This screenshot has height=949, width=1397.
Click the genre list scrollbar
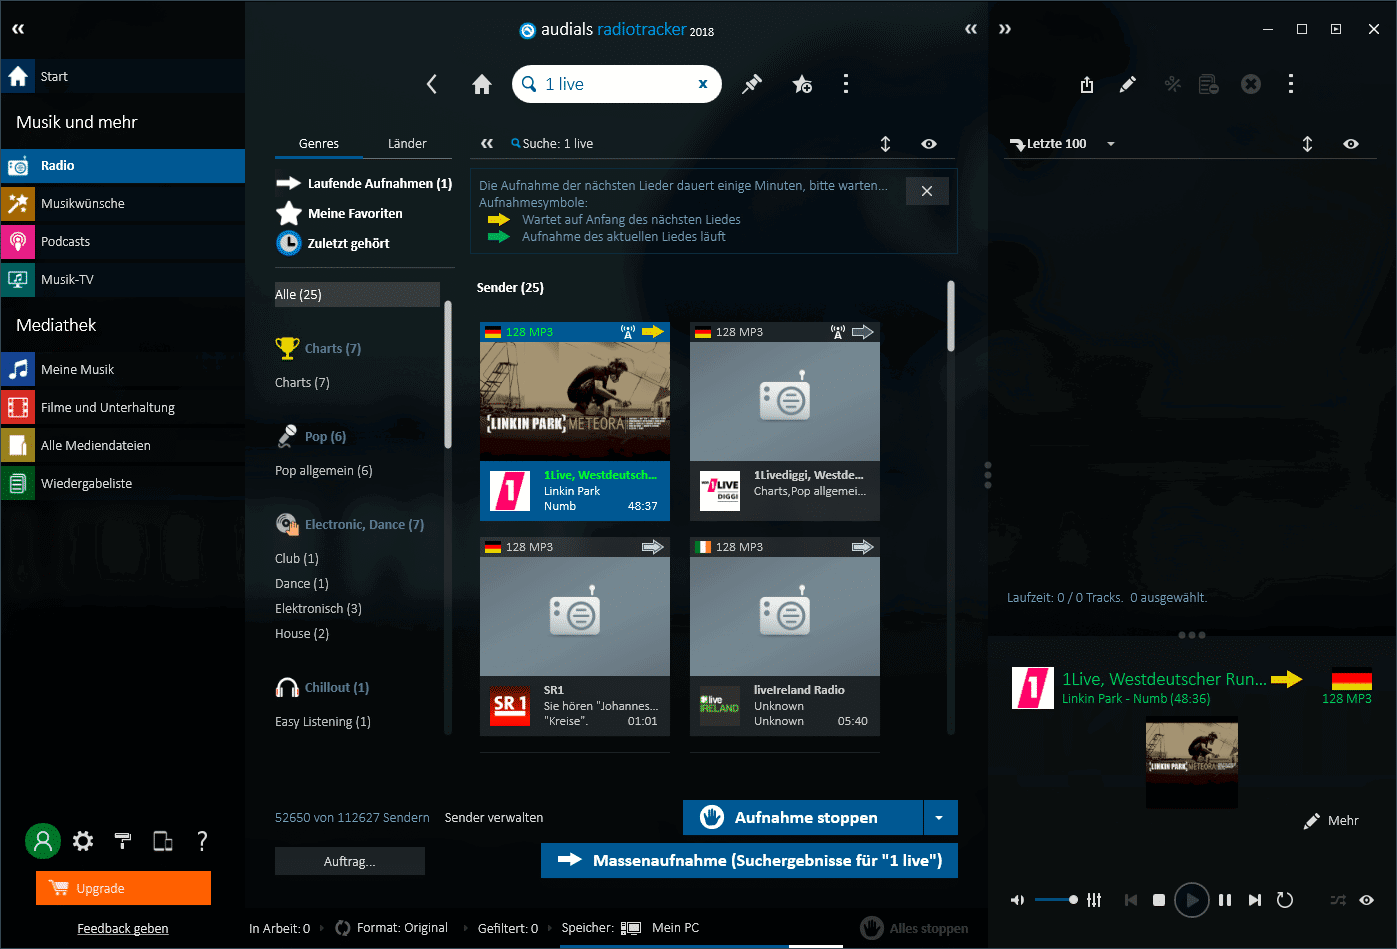click(x=448, y=374)
